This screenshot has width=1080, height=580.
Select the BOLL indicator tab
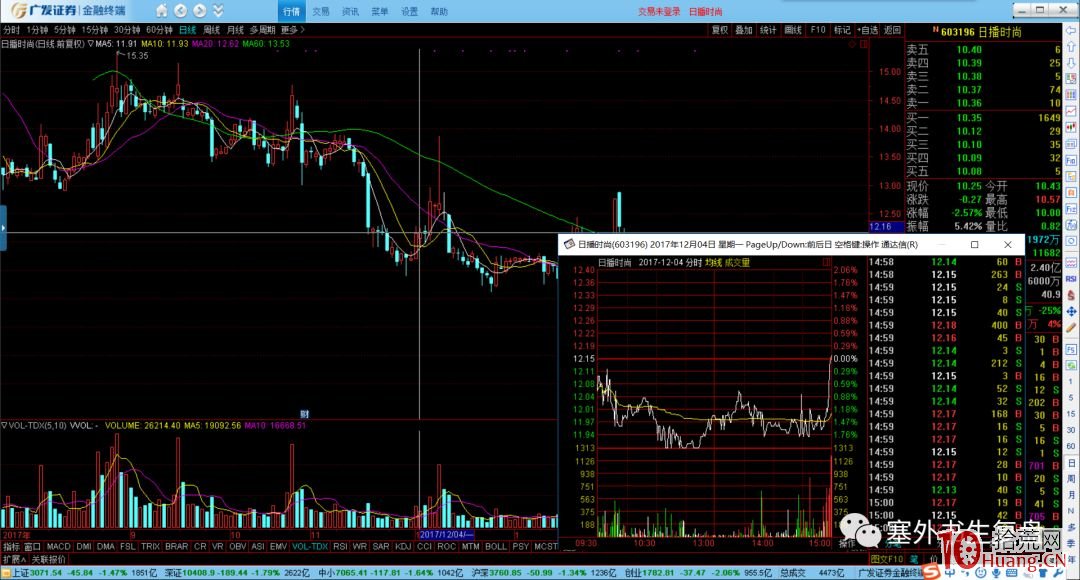(x=496, y=546)
